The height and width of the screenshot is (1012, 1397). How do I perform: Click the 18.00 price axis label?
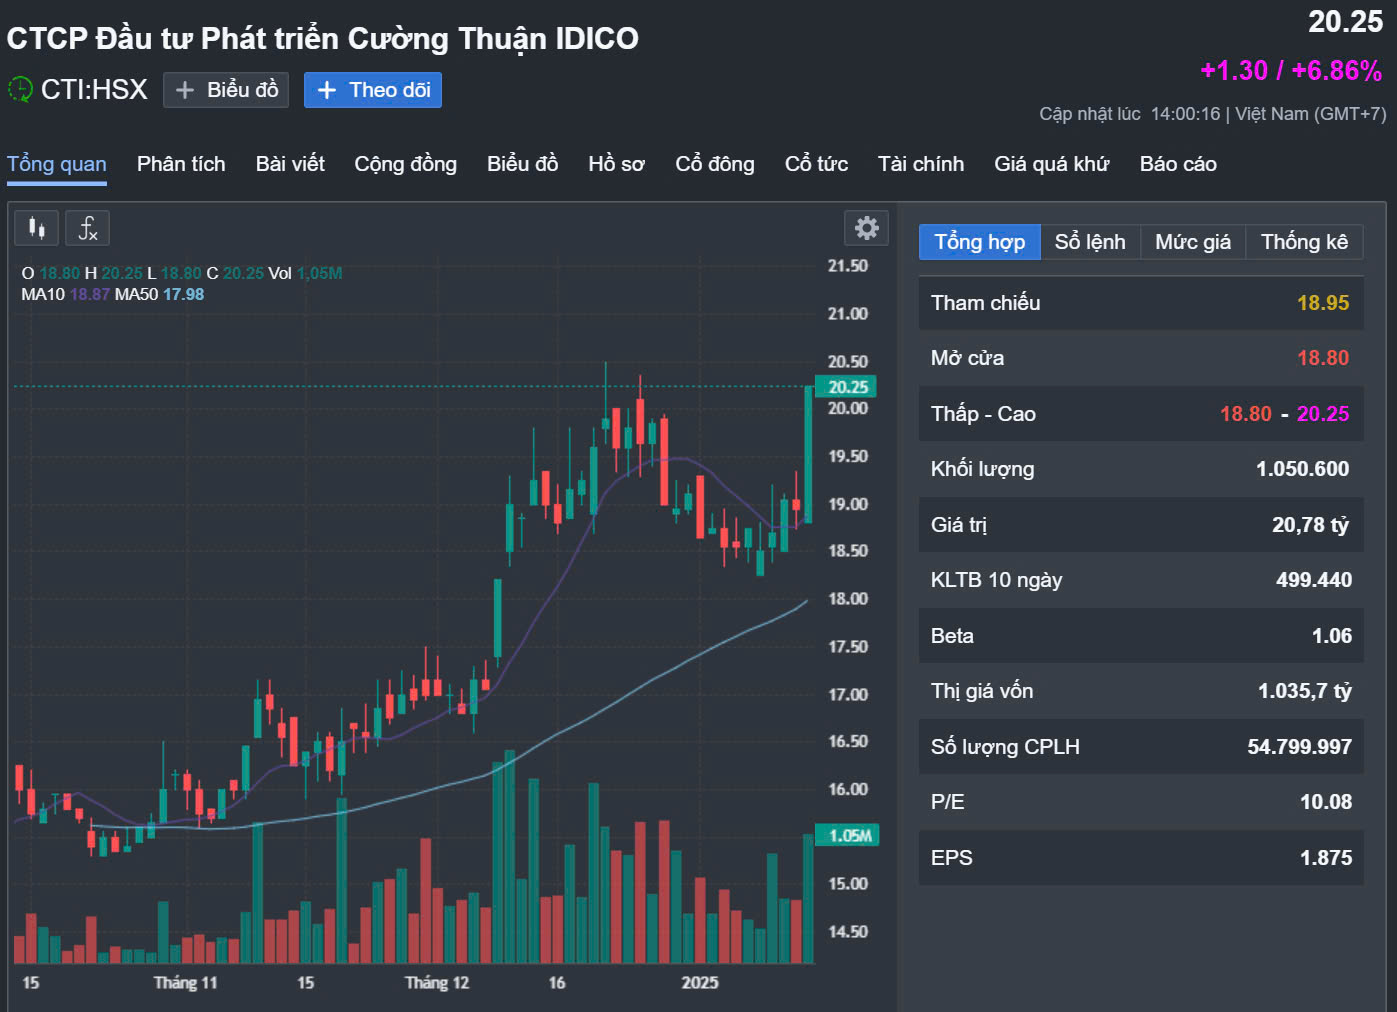click(847, 599)
